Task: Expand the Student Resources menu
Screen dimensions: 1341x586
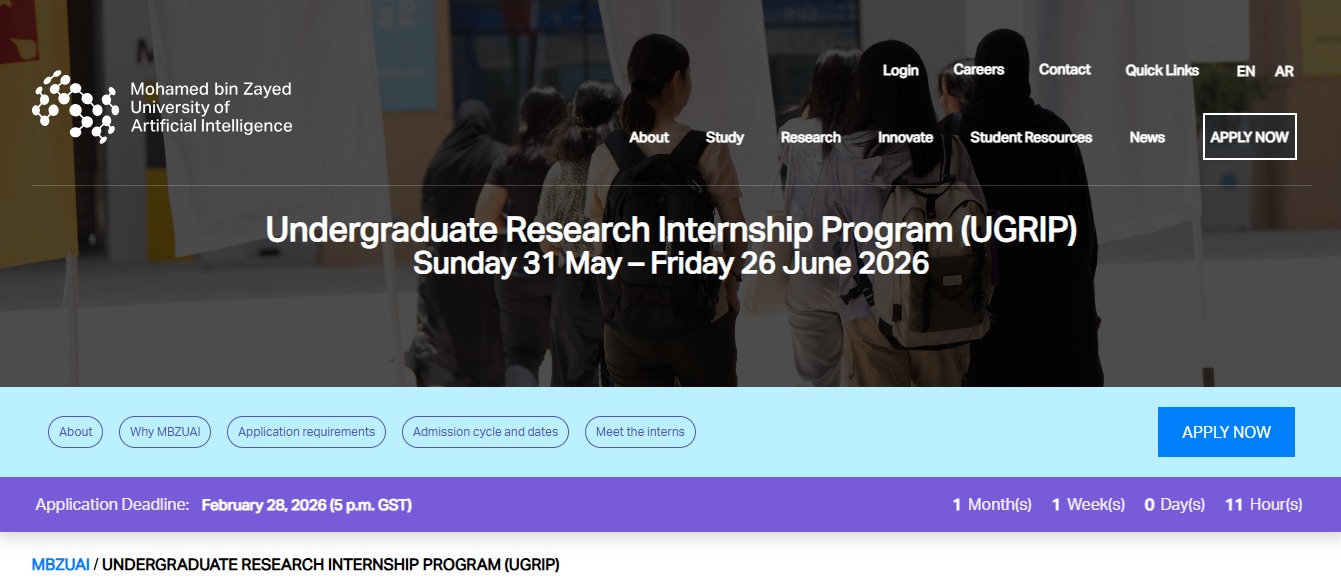Action: pyautogui.click(x=1030, y=137)
